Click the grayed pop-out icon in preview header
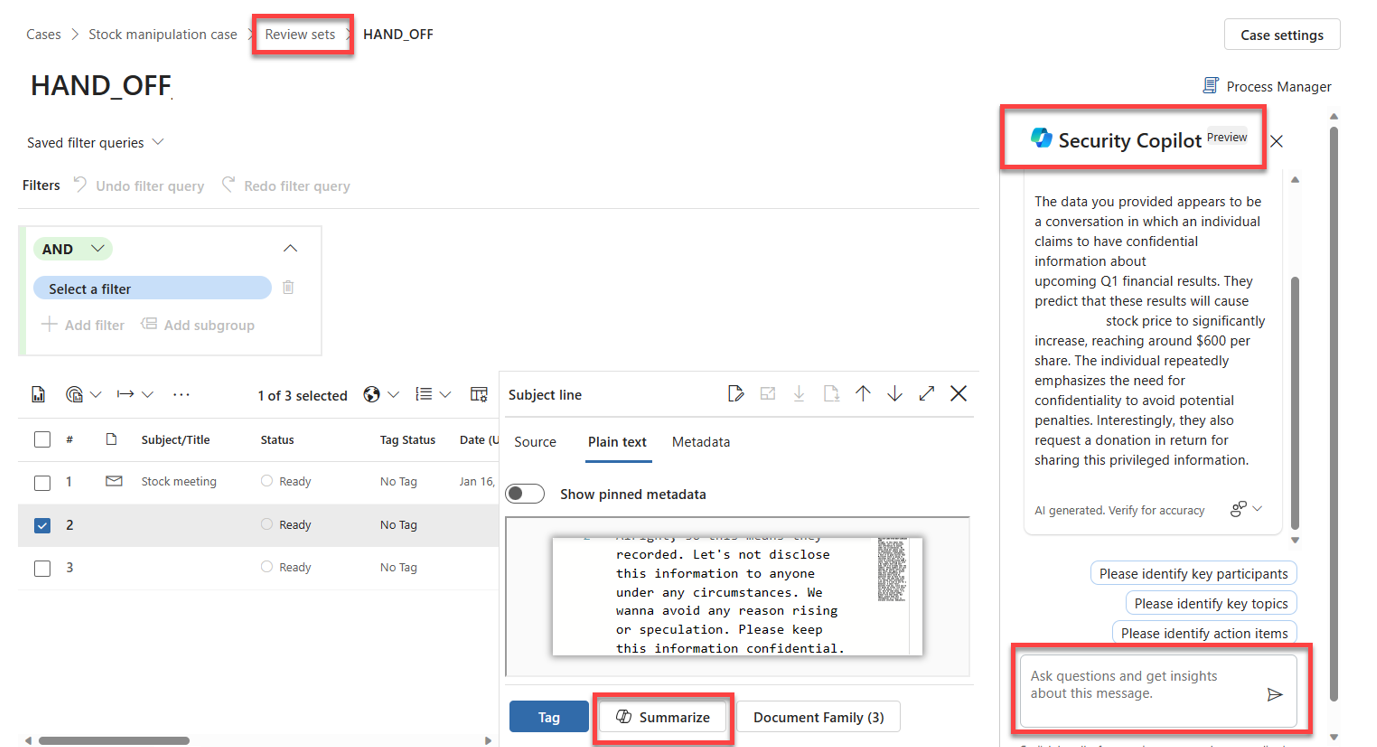 768,394
